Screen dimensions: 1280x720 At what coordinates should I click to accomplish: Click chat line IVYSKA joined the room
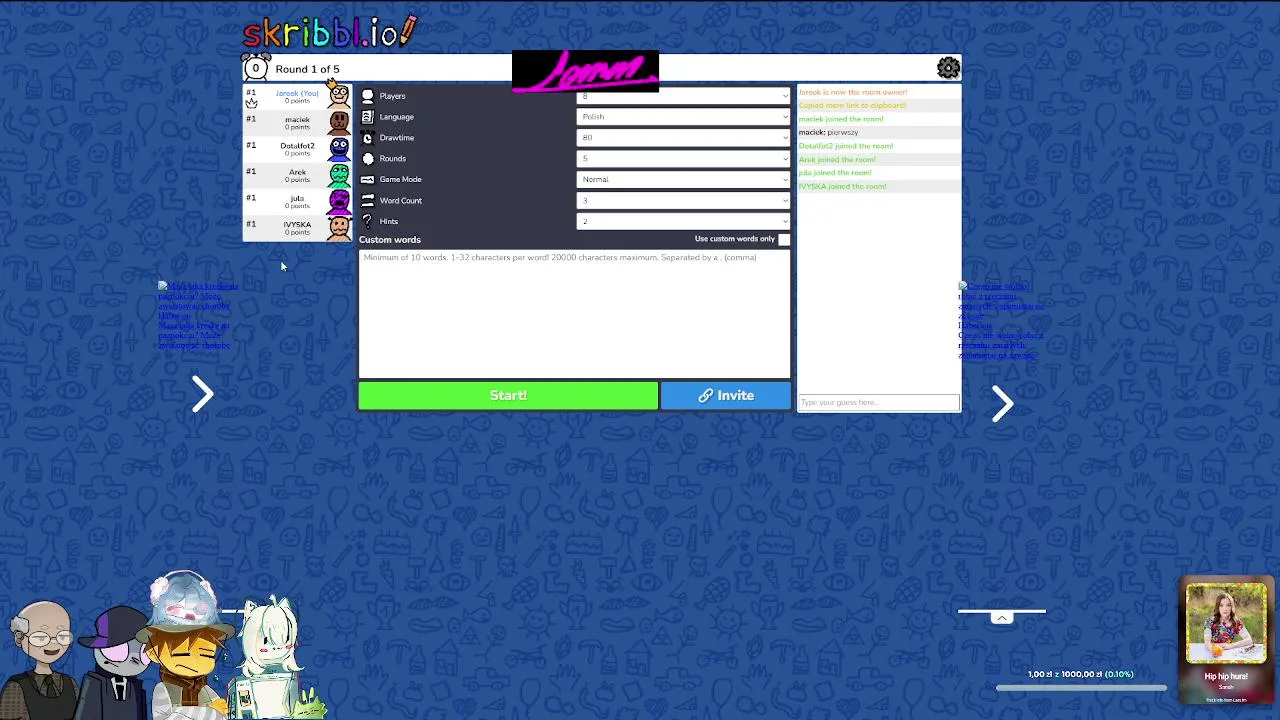pyautogui.click(x=842, y=186)
